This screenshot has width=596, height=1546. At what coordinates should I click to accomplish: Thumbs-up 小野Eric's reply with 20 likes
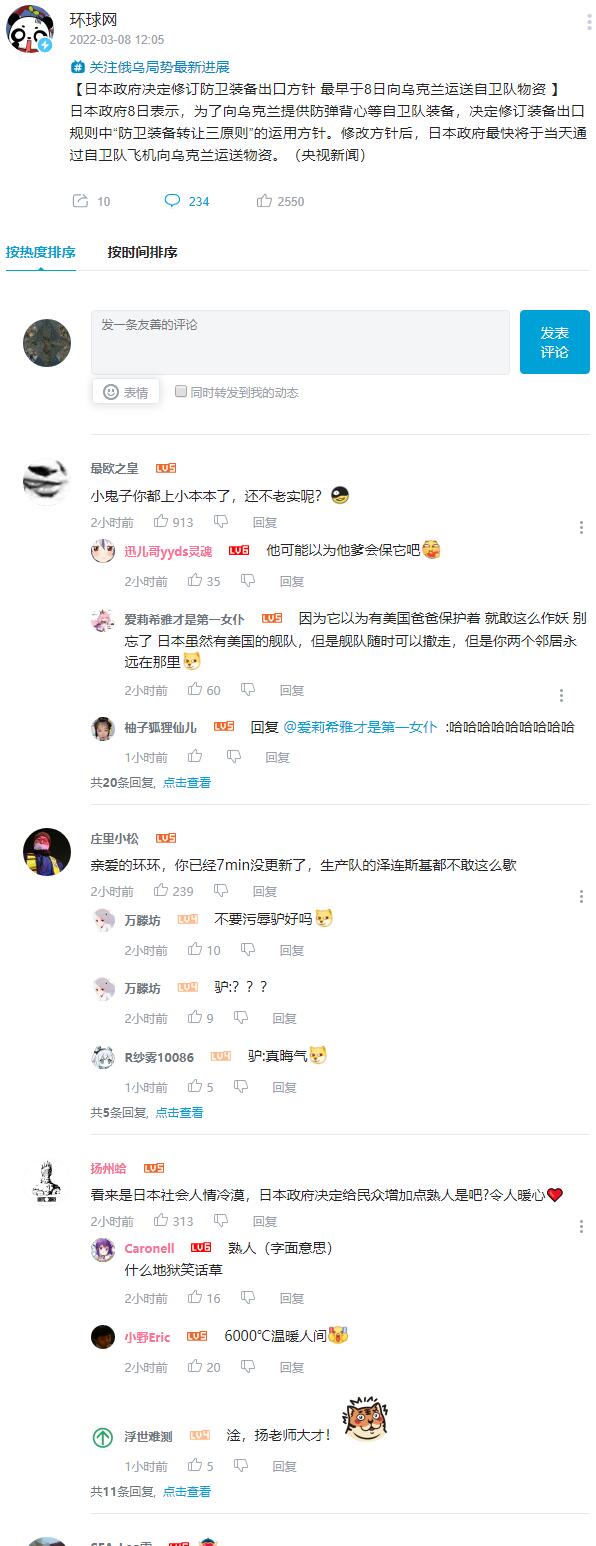(x=195, y=1366)
